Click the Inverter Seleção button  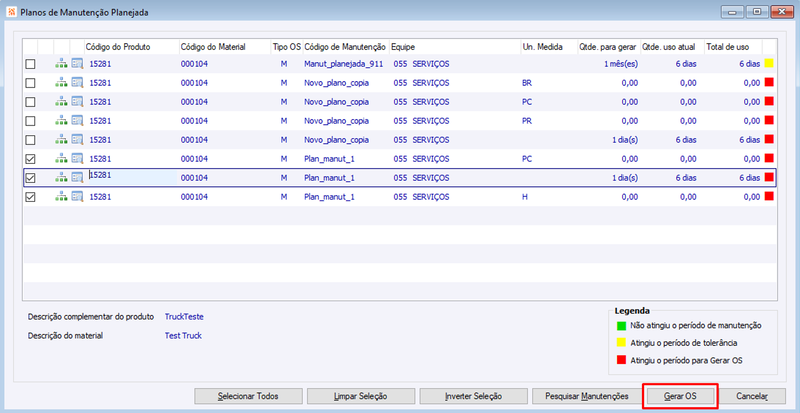pyautogui.click(x=473, y=396)
